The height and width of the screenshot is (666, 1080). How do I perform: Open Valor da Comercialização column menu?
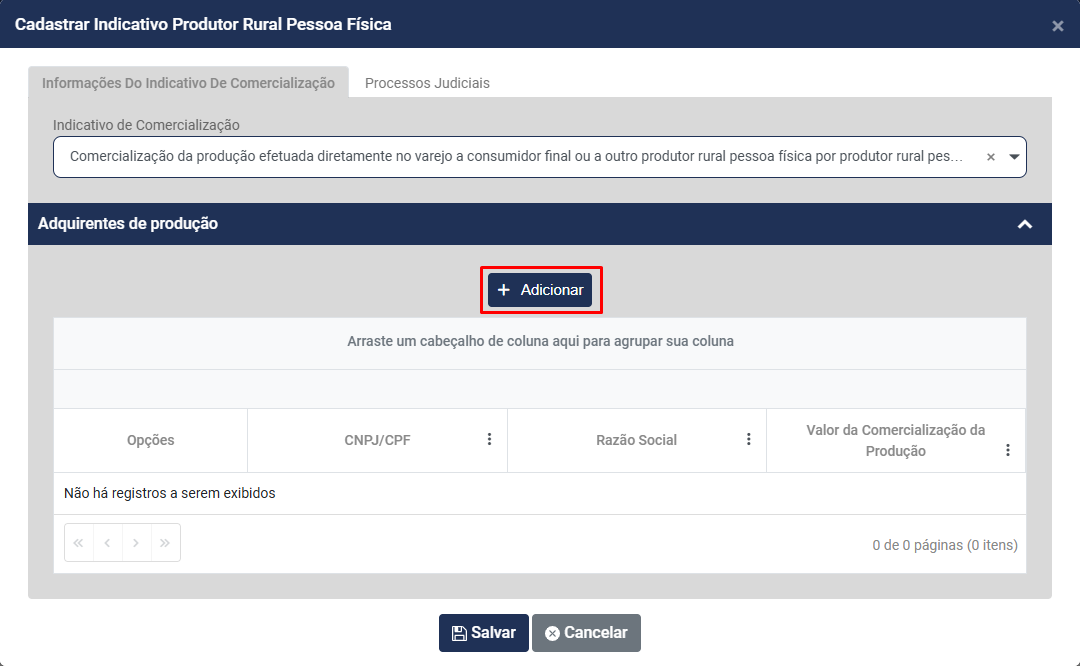point(1008,451)
